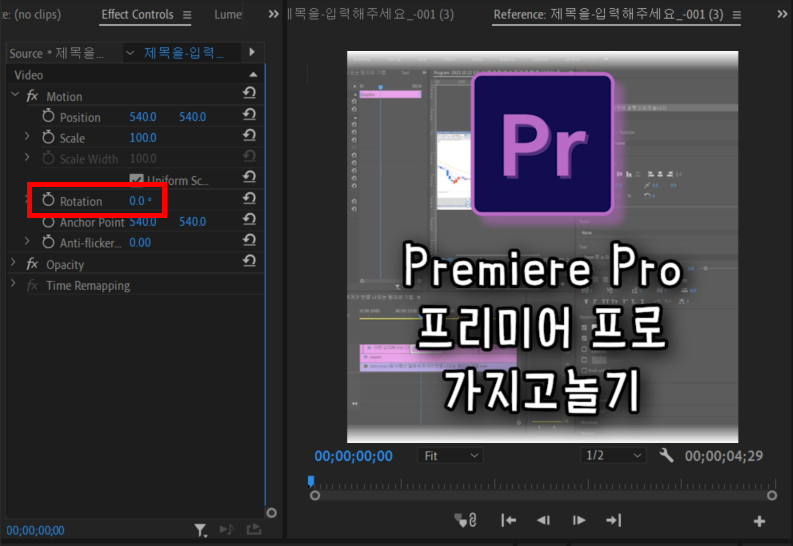Edit the Anchor Point Y value
Image resolution: width=793 pixels, height=546 pixels.
[193, 221]
